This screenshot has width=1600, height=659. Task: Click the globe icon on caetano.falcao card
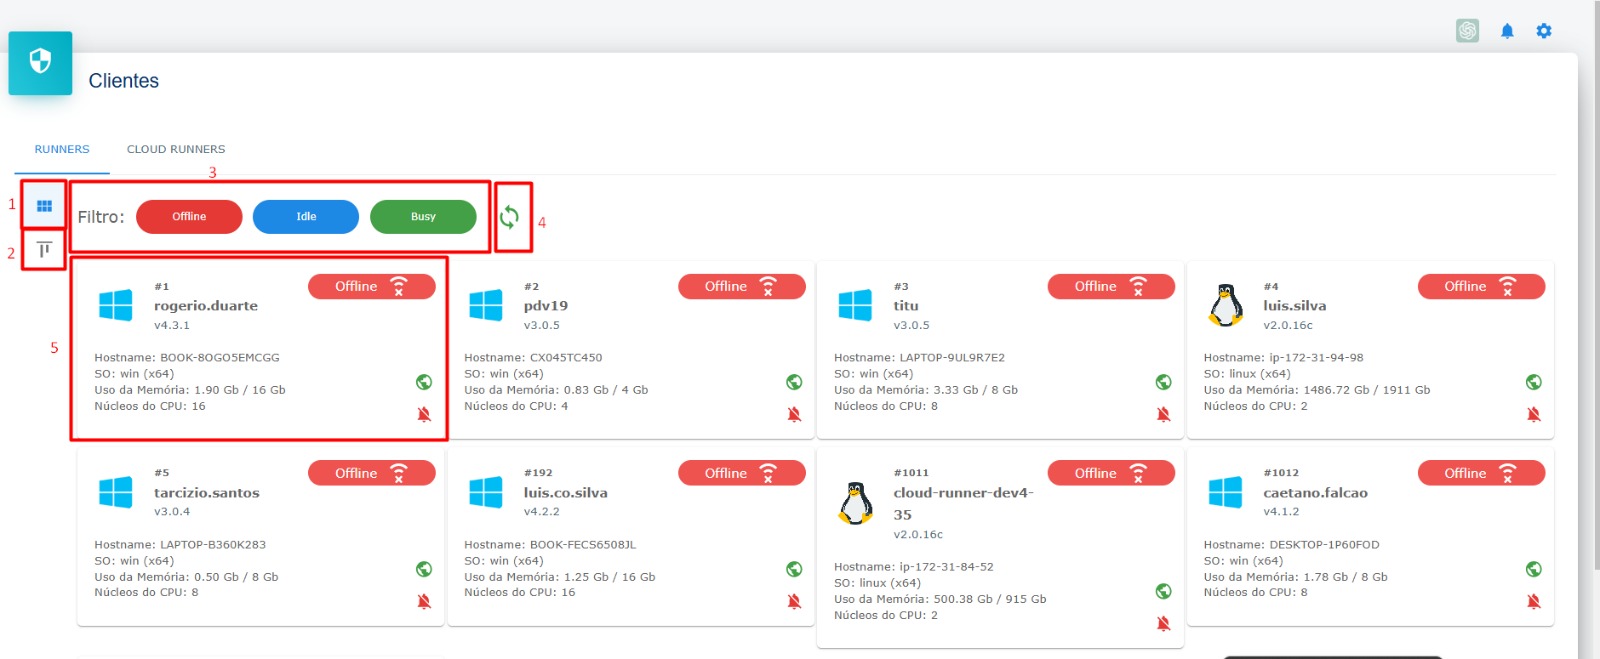[x=1534, y=569]
